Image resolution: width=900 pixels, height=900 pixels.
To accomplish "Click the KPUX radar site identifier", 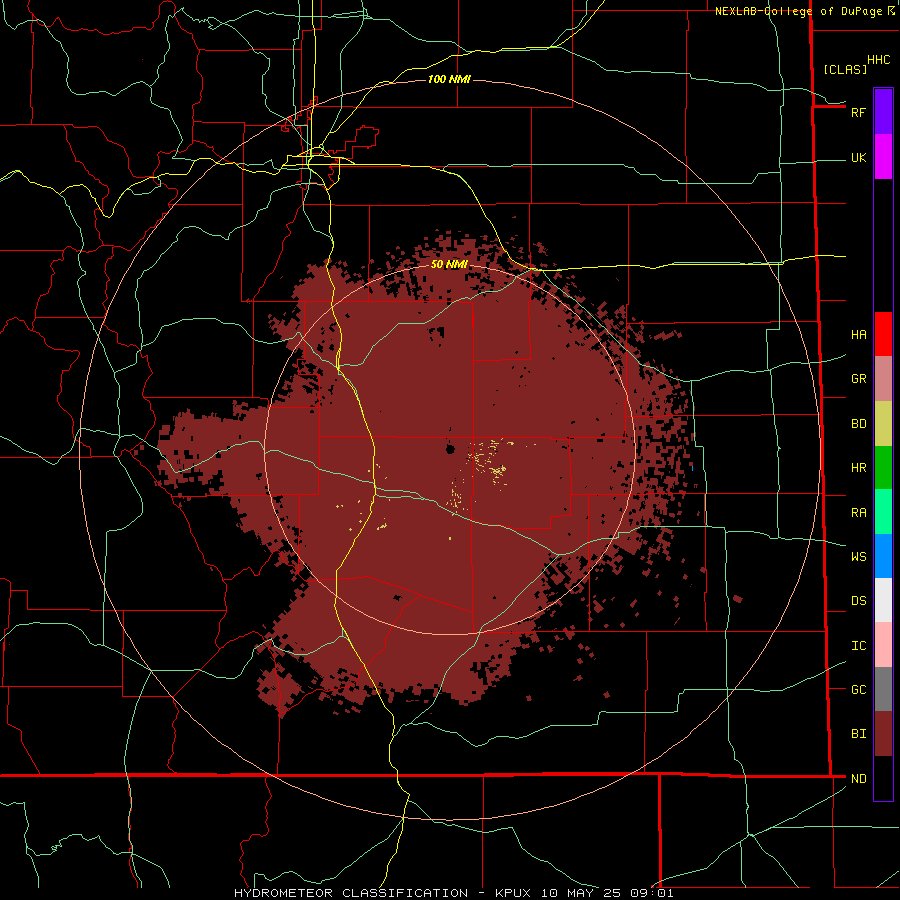I will tap(513, 893).
